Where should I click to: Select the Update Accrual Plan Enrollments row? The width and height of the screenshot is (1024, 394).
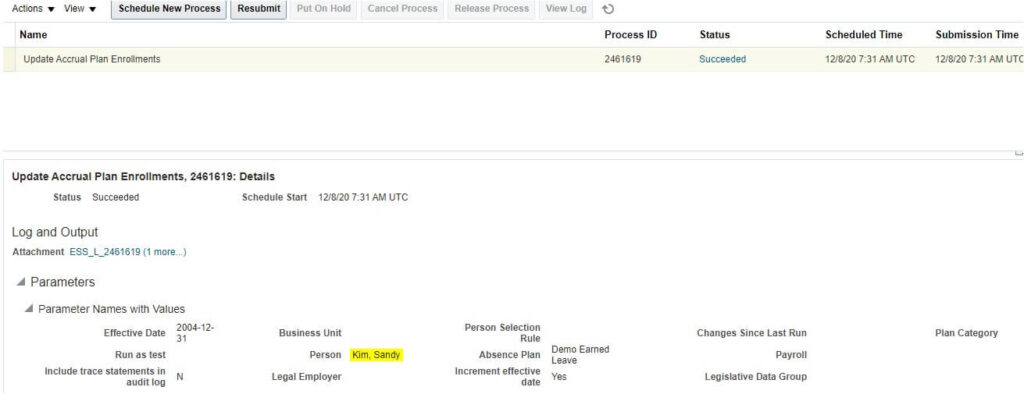point(512,59)
